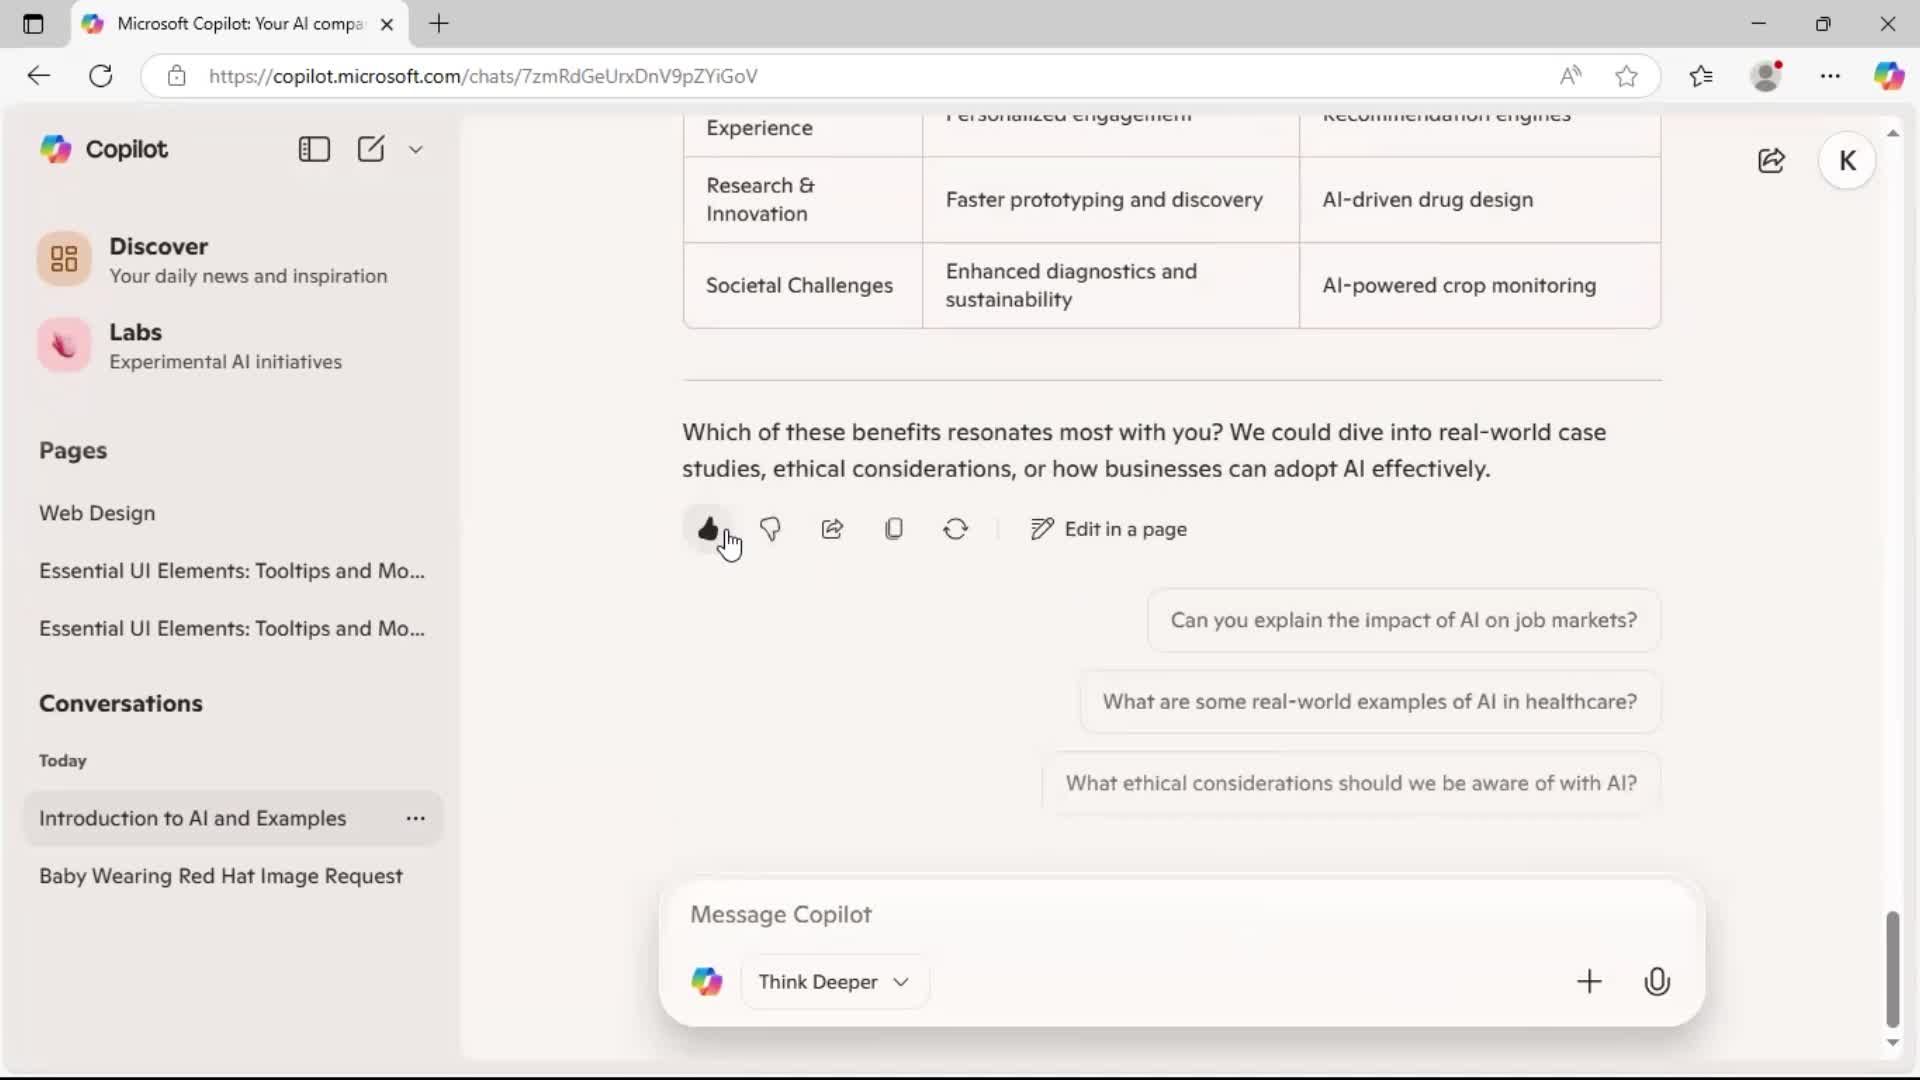Click the Conversations section heading
1920x1080 pixels.
(x=121, y=704)
